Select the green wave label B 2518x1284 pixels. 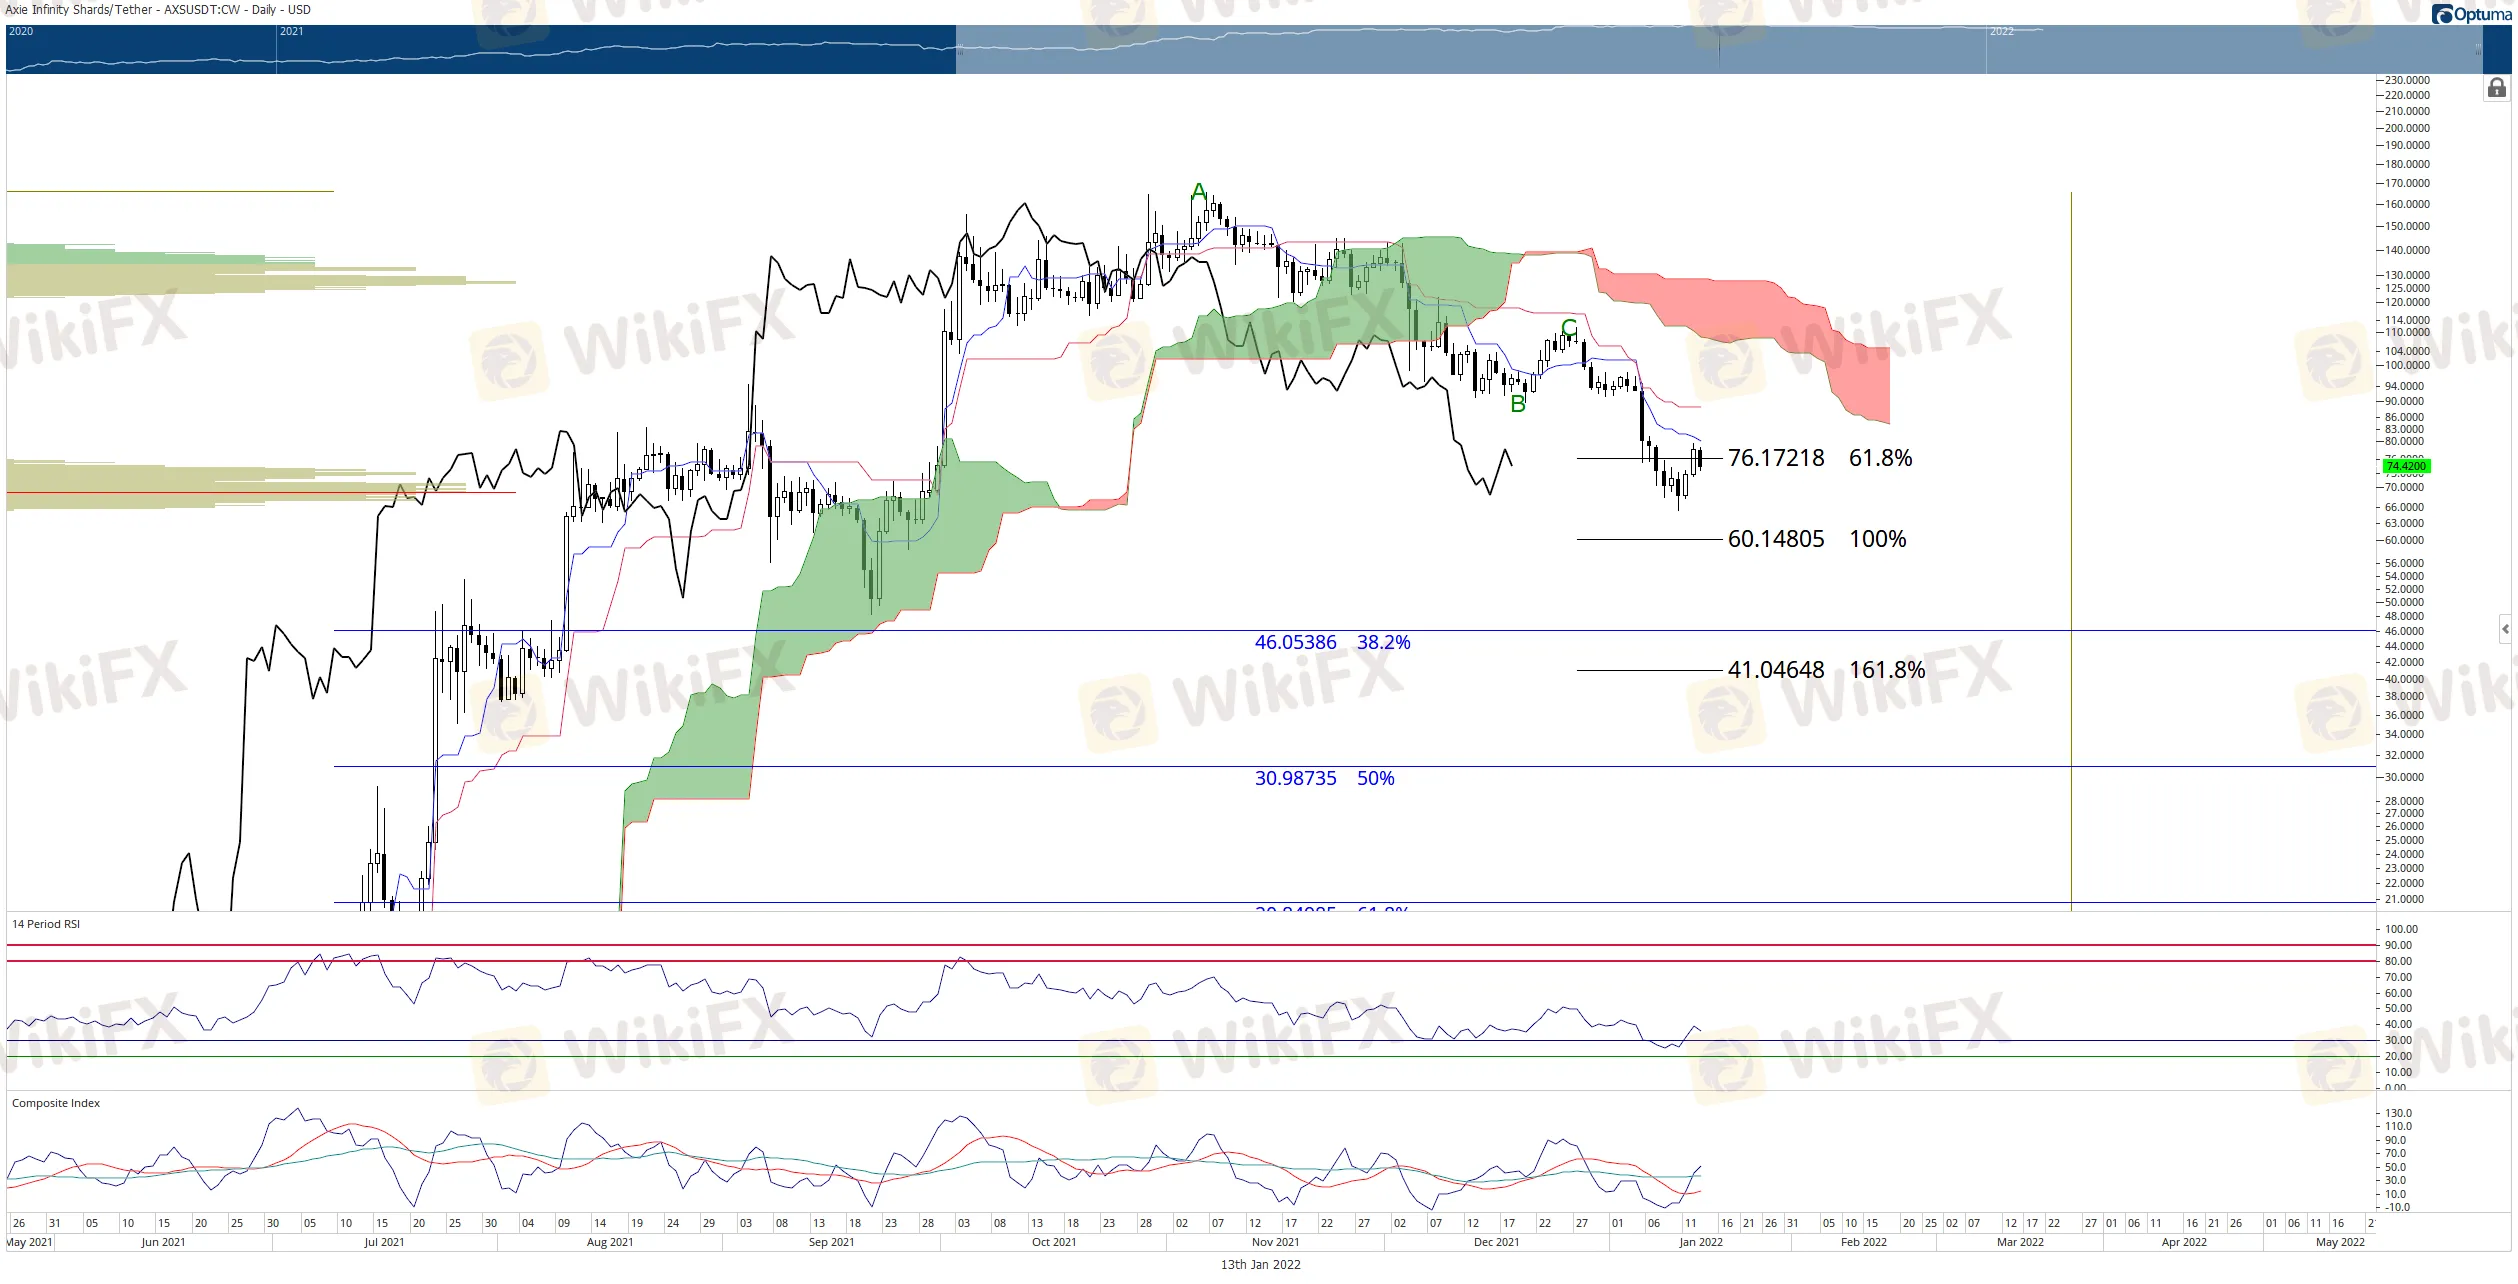pos(1518,404)
